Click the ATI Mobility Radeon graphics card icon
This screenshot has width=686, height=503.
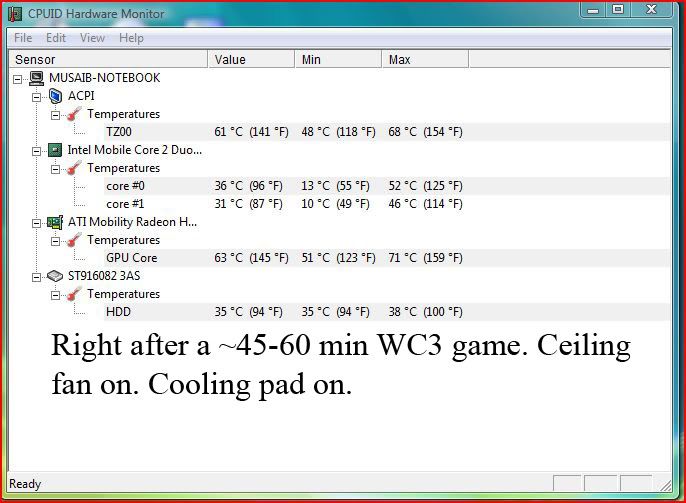coord(55,222)
